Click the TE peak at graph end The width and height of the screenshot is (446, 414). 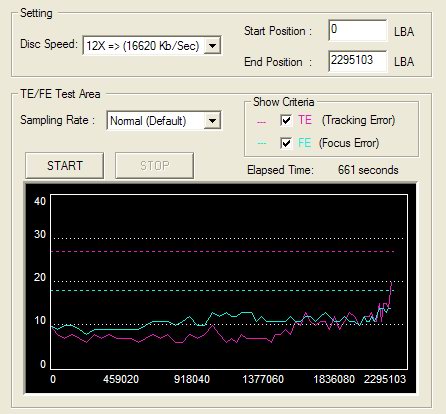(x=392, y=283)
